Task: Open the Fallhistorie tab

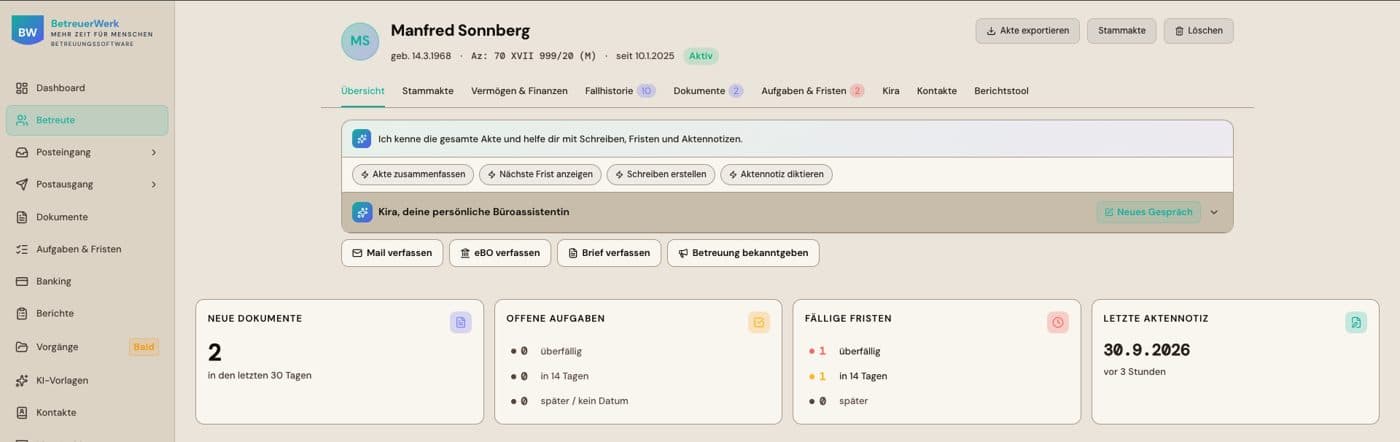Action: tap(620, 91)
